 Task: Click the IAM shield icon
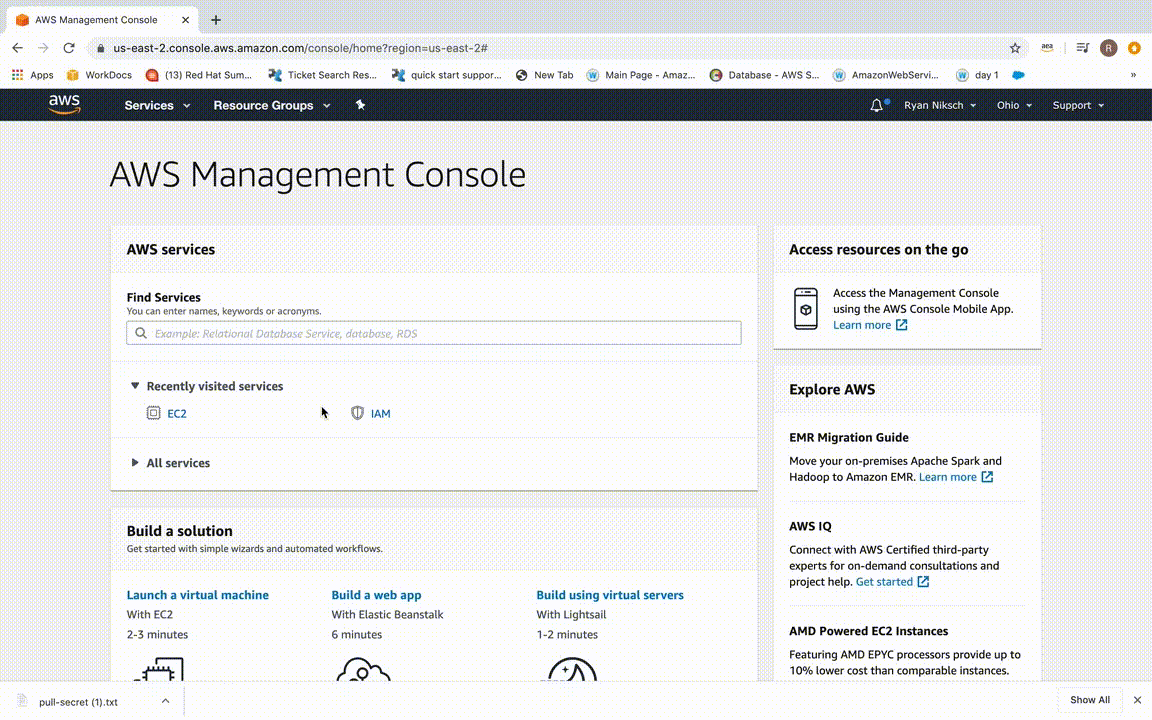pyautogui.click(x=357, y=413)
